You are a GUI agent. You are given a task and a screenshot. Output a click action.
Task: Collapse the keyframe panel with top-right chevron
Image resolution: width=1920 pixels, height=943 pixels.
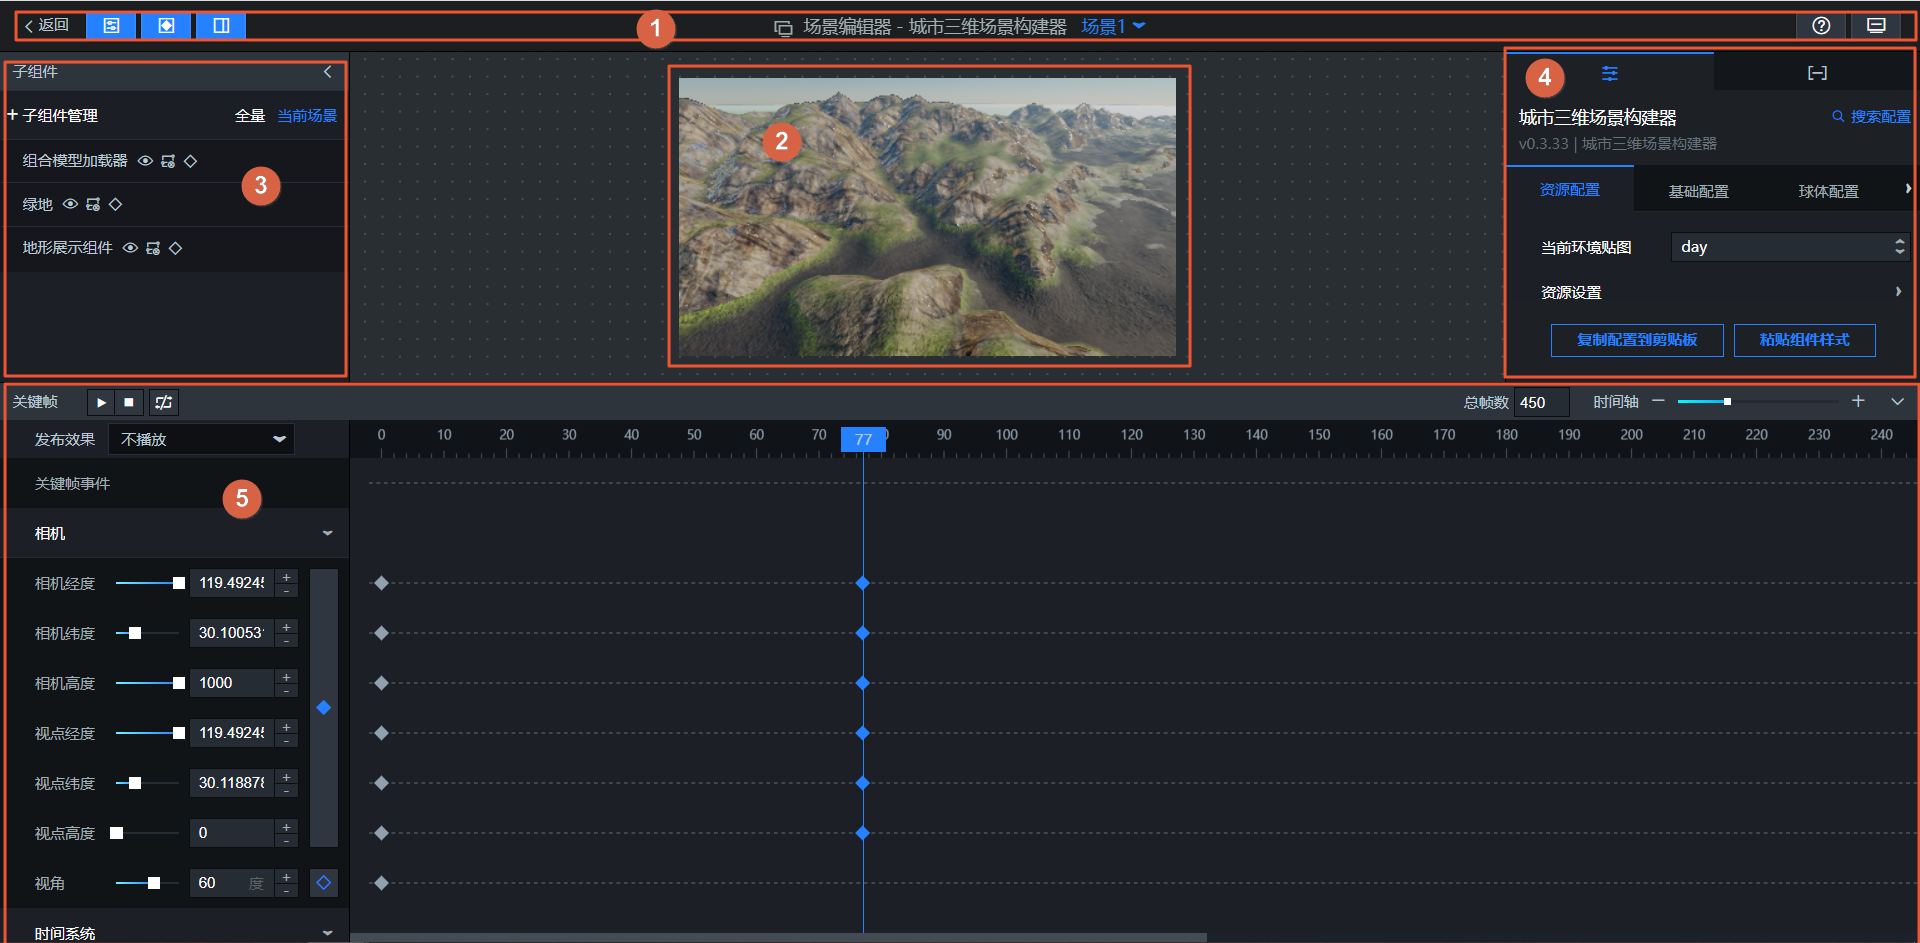tap(1897, 401)
